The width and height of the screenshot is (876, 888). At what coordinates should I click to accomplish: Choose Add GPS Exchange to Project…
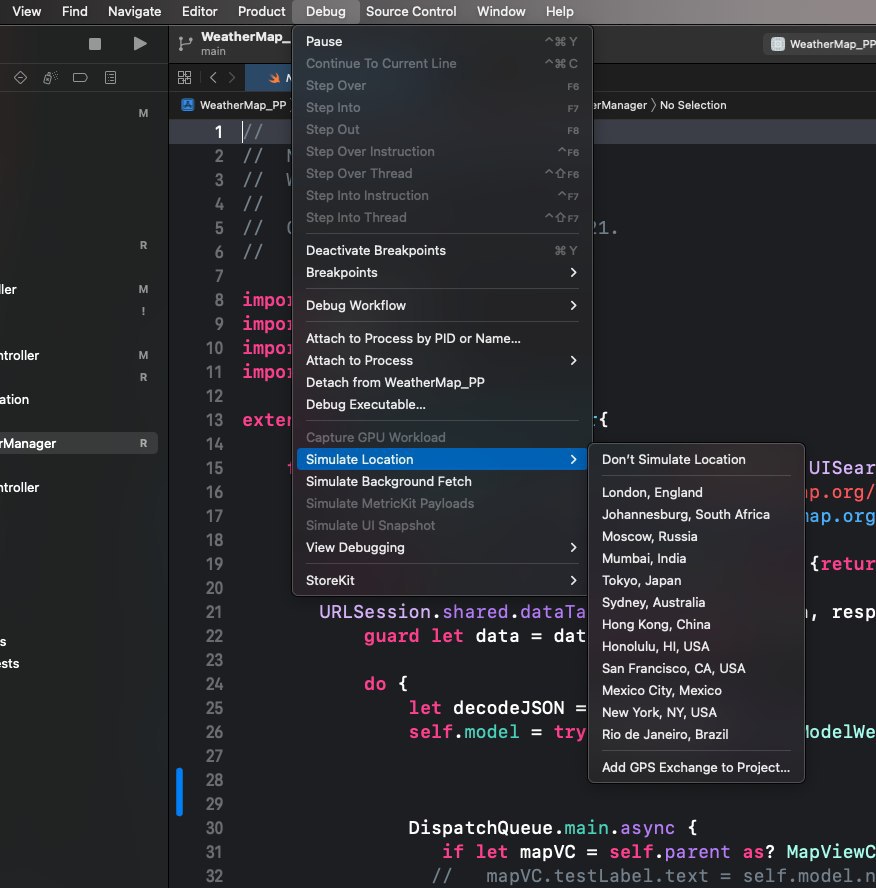tap(696, 767)
